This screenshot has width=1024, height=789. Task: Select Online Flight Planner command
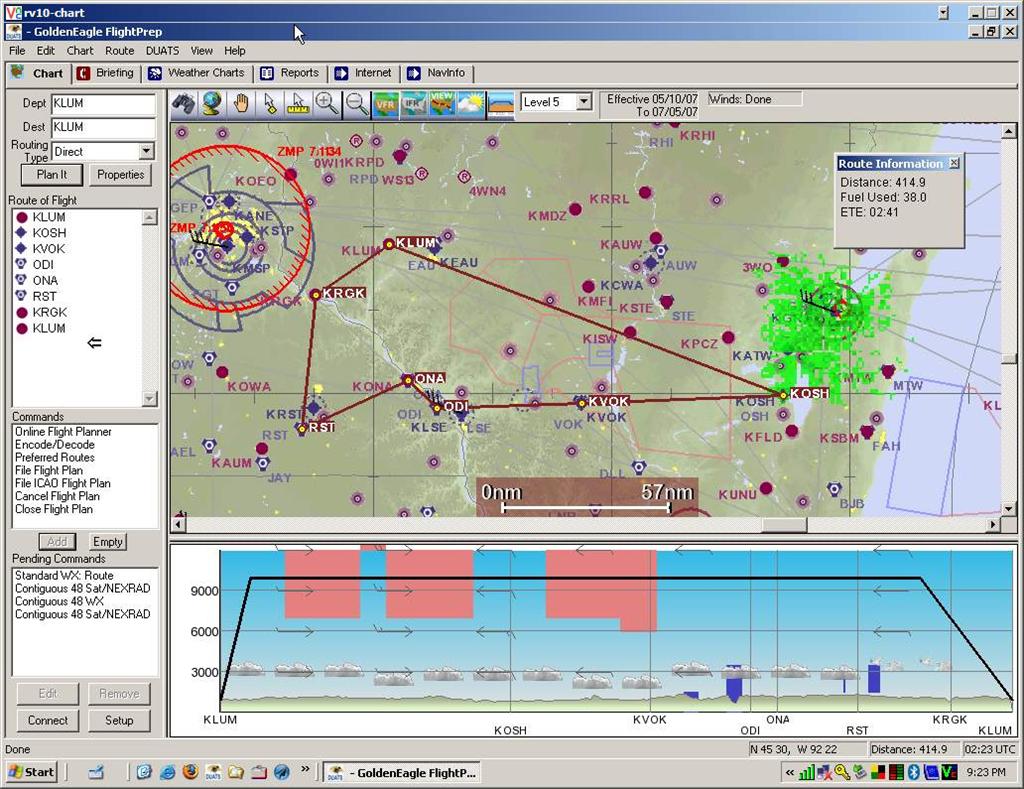click(x=63, y=432)
